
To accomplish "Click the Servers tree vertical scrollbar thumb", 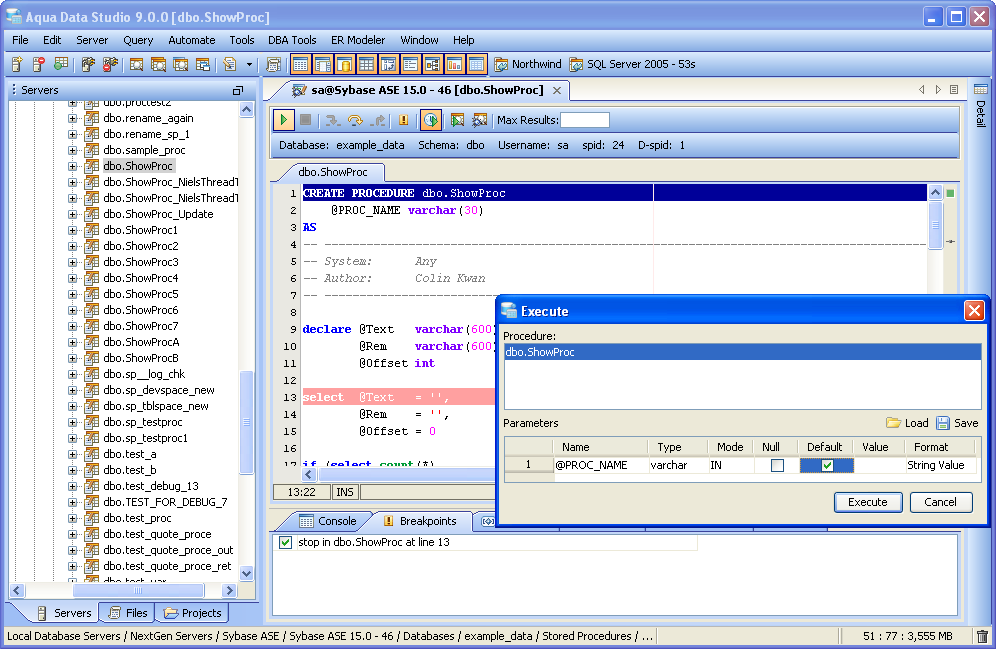I will pos(247,420).
